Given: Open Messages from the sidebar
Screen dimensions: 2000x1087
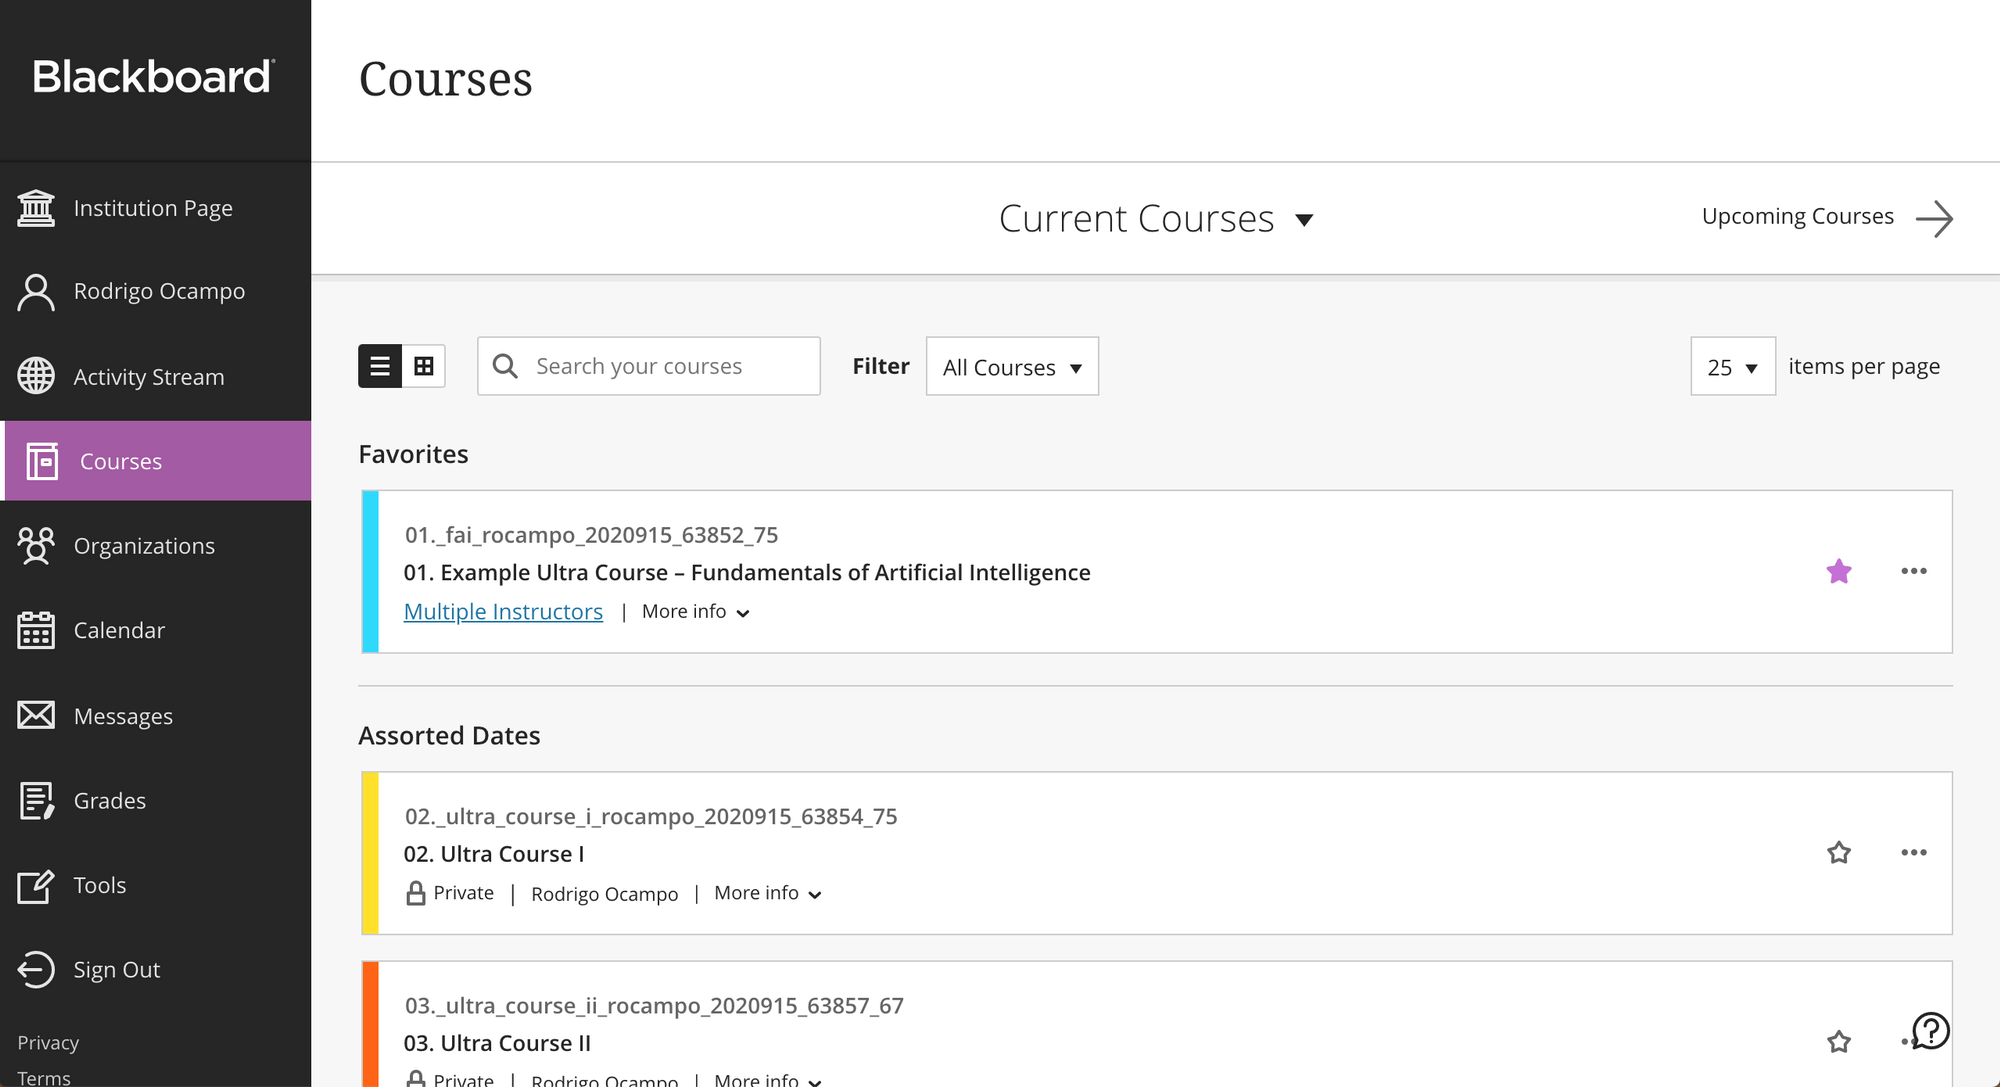Looking at the screenshot, I should pos(122,715).
